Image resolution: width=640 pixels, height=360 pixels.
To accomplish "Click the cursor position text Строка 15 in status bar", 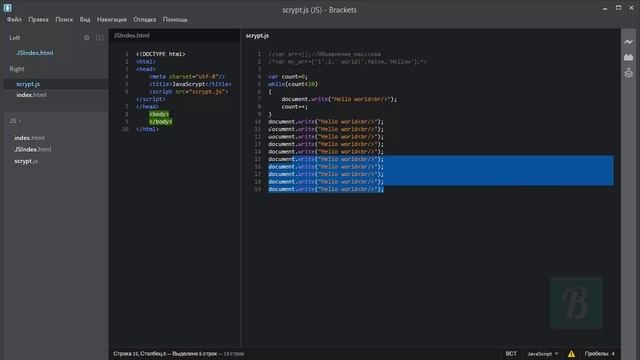I will 126,354.
